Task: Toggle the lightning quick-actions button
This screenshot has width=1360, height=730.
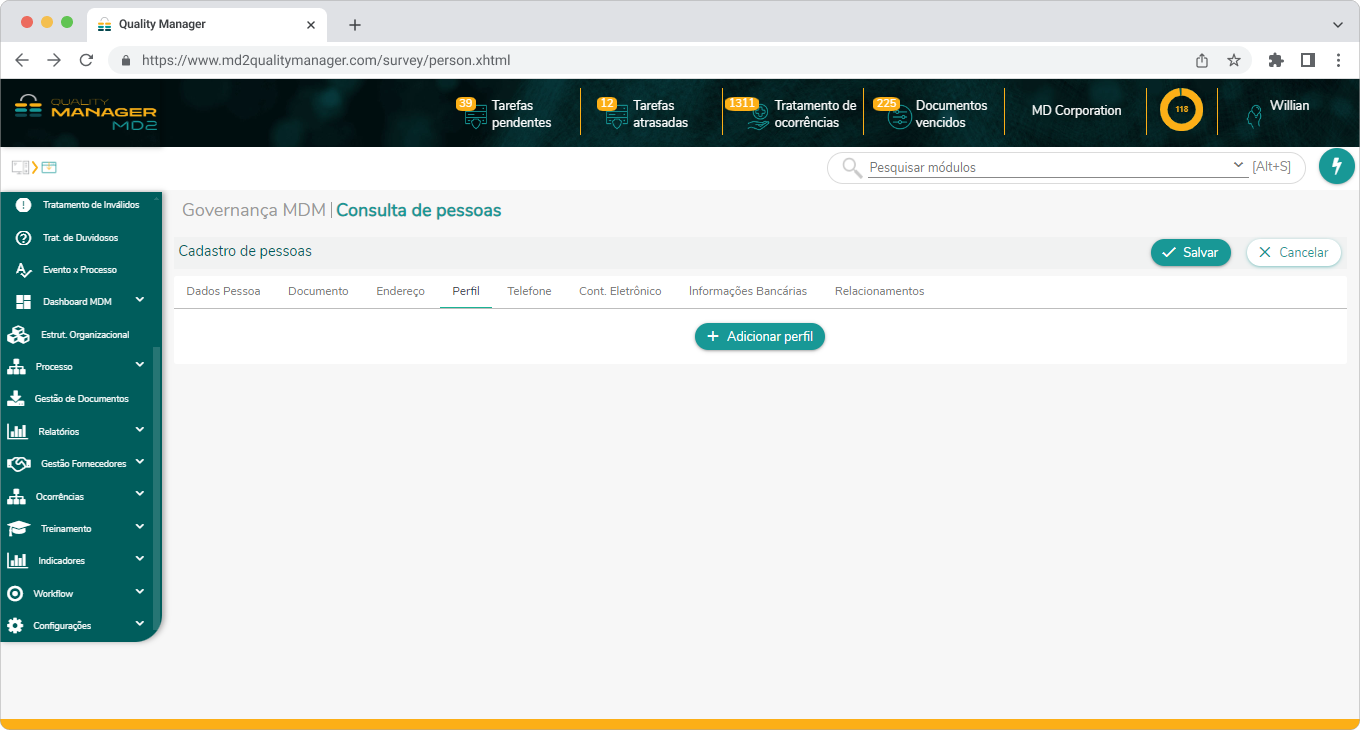Action: coord(1336,166)
